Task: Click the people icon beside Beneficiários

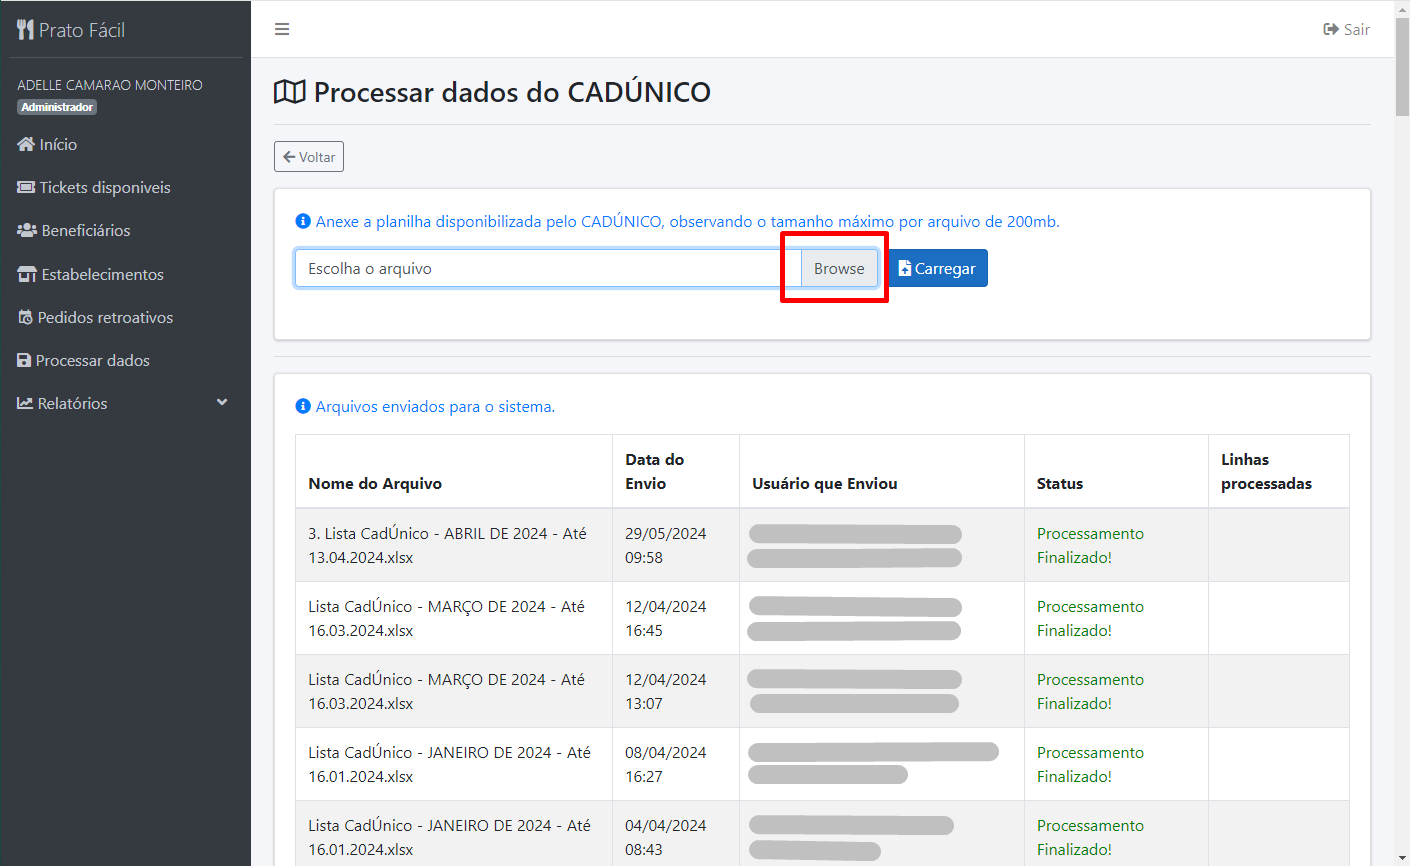Action: click(27, 231)
